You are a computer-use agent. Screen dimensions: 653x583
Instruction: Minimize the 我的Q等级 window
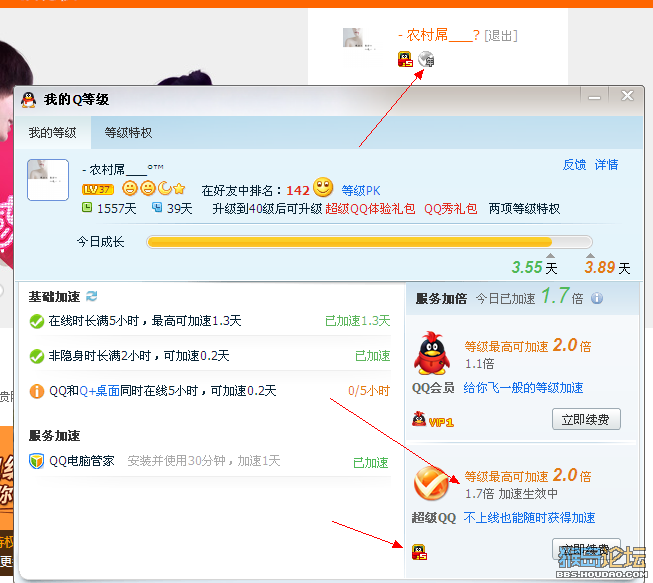[x=594, y=97]
